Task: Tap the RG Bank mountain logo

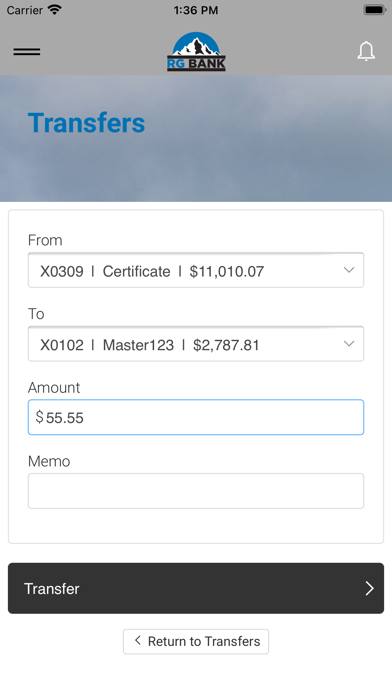Action: pyautogui.click(x=196, y=51)
